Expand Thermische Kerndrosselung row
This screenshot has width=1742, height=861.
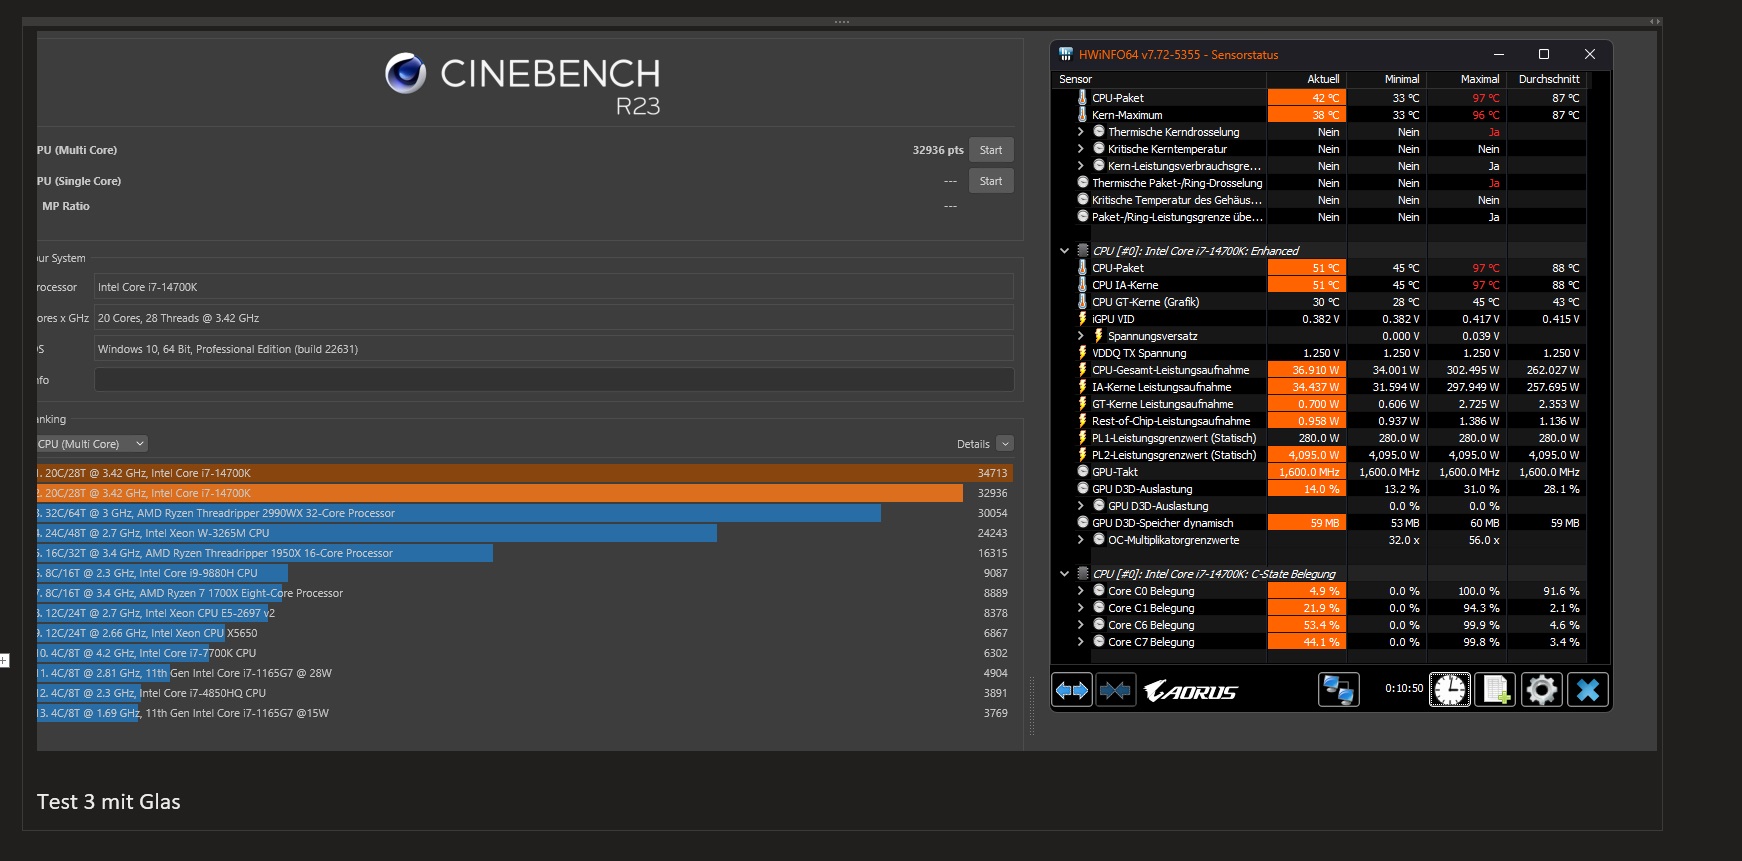tap(1080, 132)
